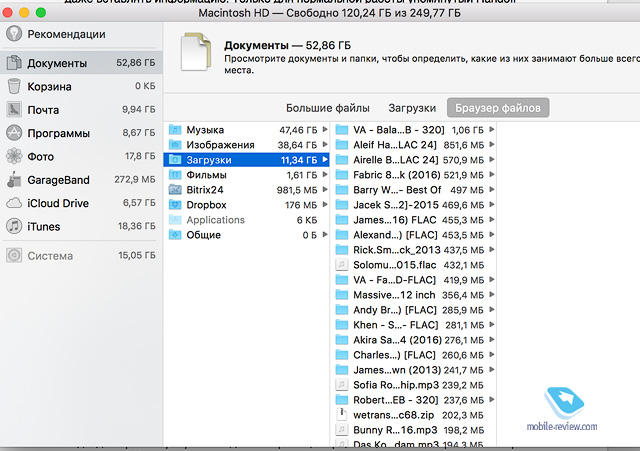Select Airelle B...LAC 24] folder row
The image size is (640, 451).
coord(414,160)
